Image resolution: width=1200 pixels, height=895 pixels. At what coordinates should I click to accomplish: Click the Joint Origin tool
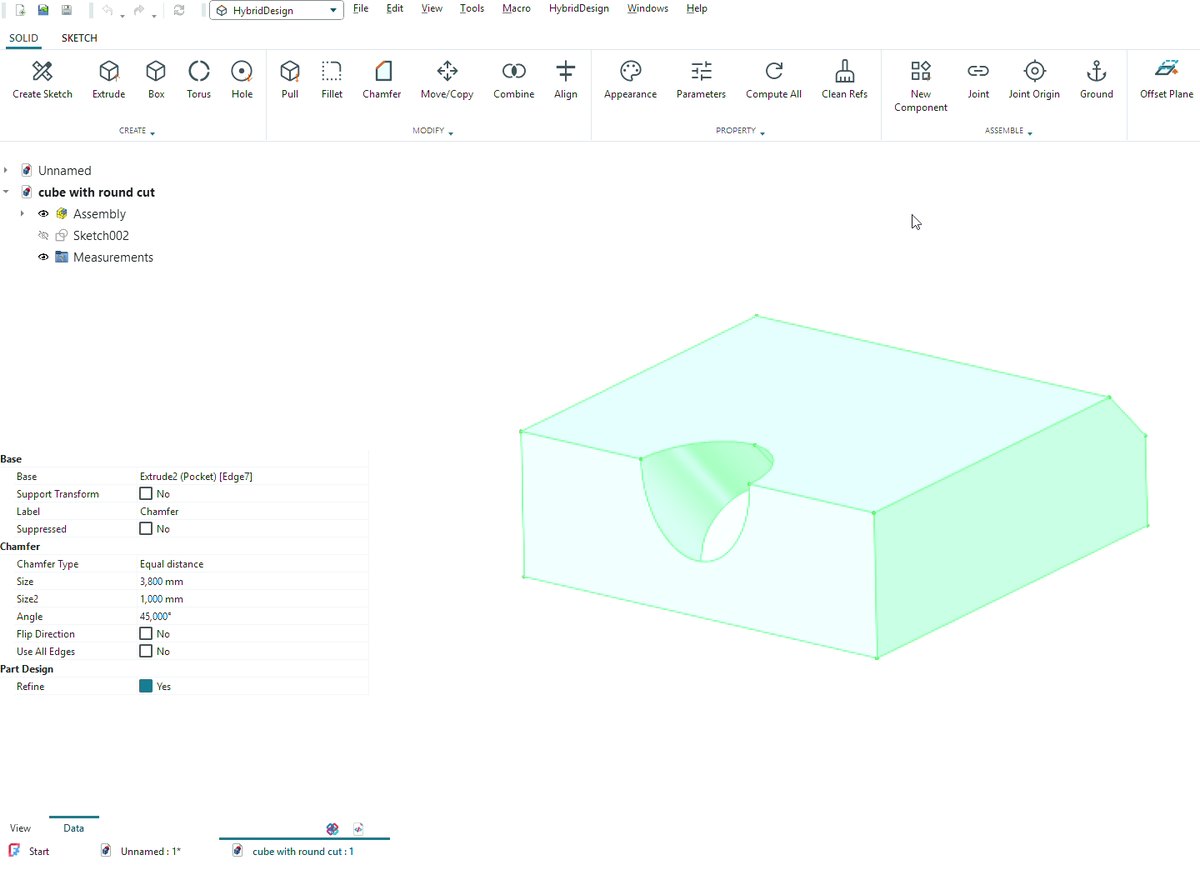[1034, 80]
